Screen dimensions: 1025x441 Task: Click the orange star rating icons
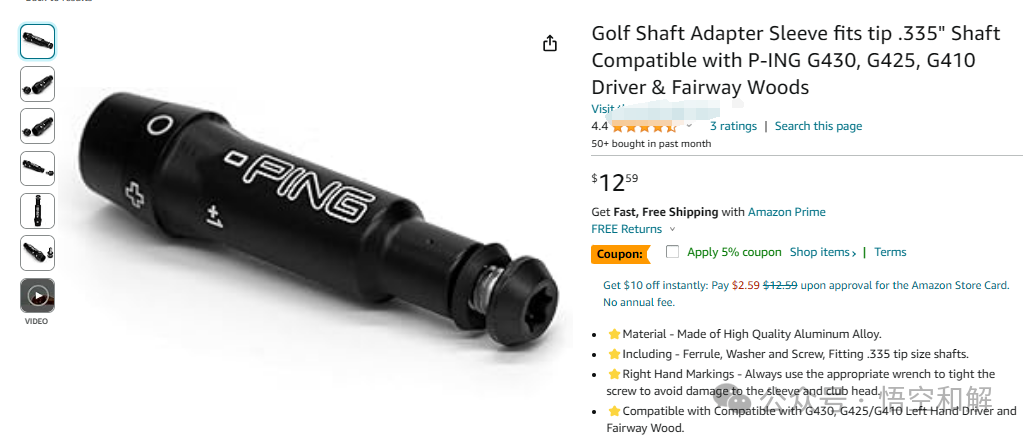click(645, 126)
